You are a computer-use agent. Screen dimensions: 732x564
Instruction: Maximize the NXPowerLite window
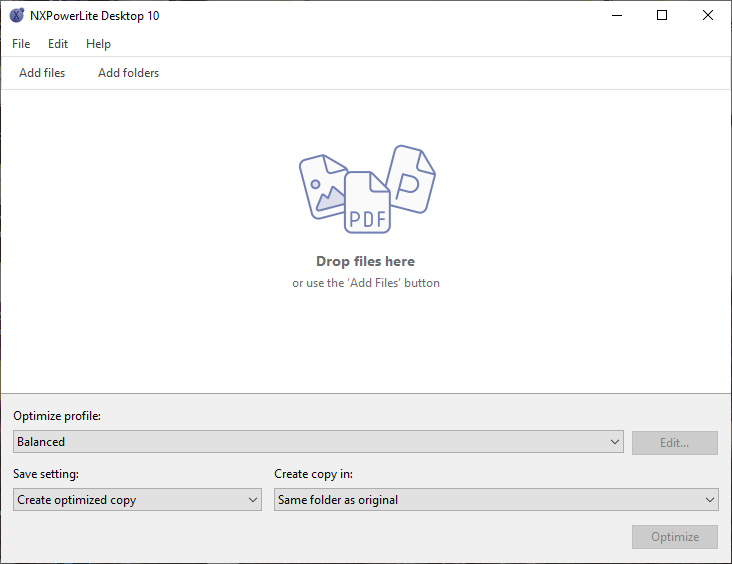[662, 15]
